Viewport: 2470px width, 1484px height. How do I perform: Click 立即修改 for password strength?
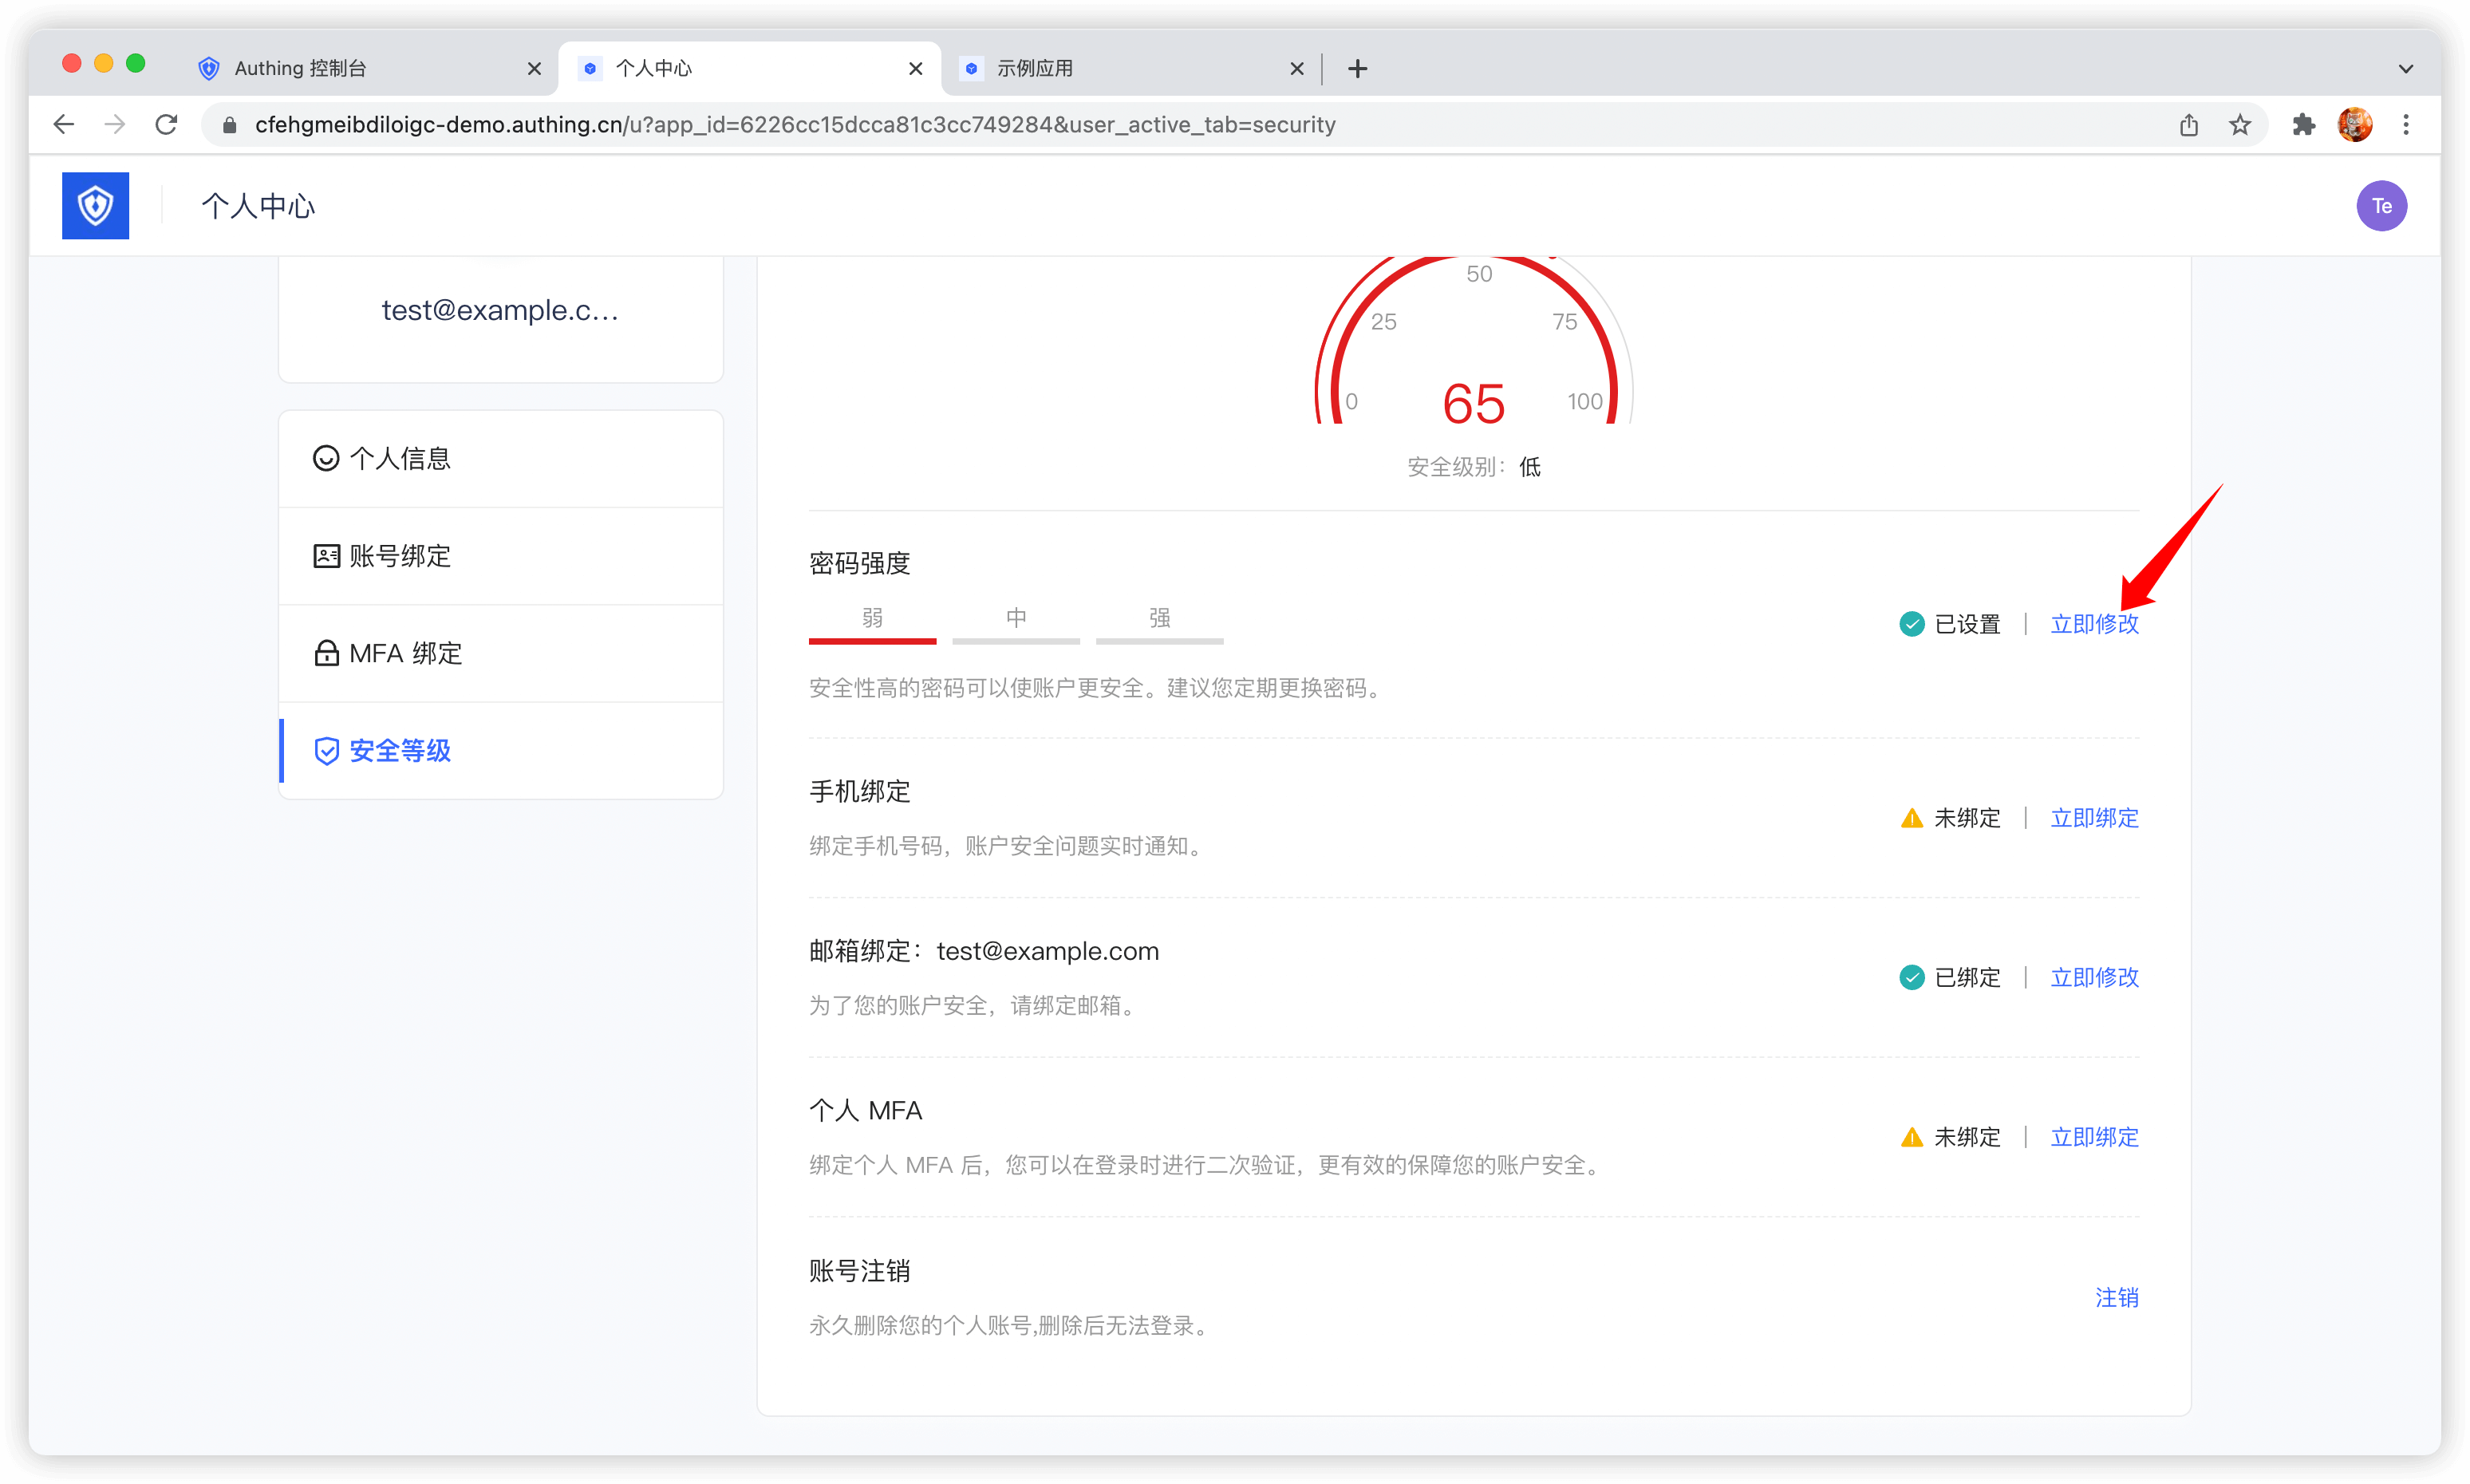(2094, 624)
